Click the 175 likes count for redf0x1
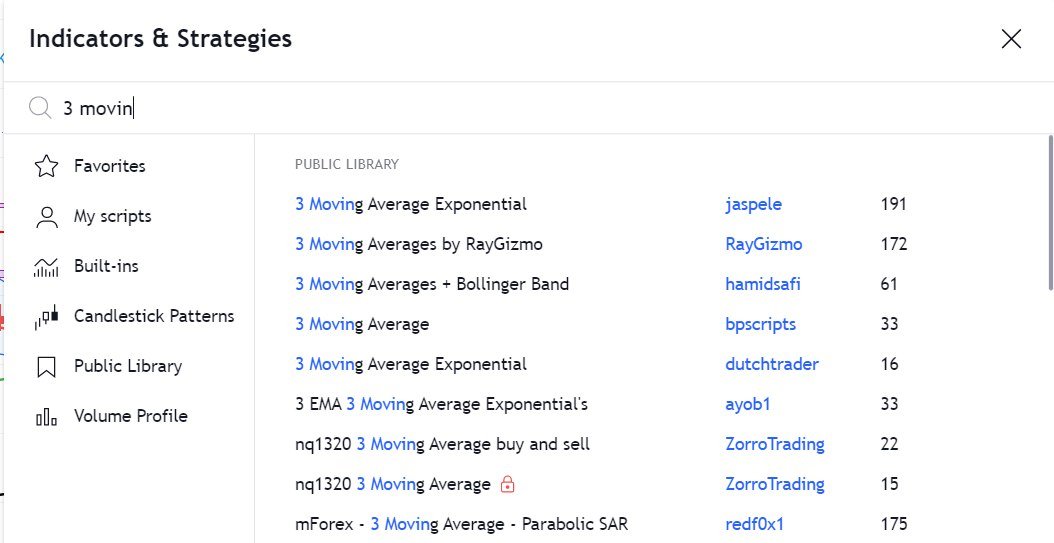This screenshot has width=1054, height=543. pyautogui.click(x=893, y=524)
